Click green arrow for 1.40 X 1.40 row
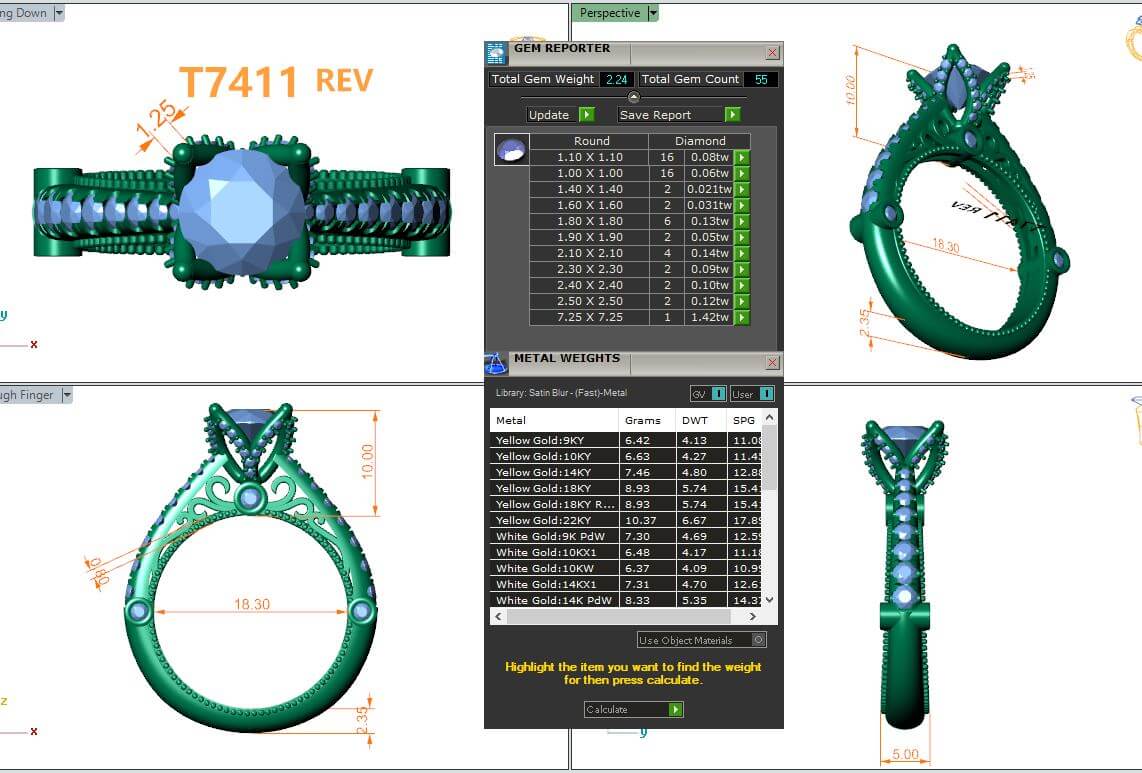Screen dimensions: 1142x773 [742, 189]
